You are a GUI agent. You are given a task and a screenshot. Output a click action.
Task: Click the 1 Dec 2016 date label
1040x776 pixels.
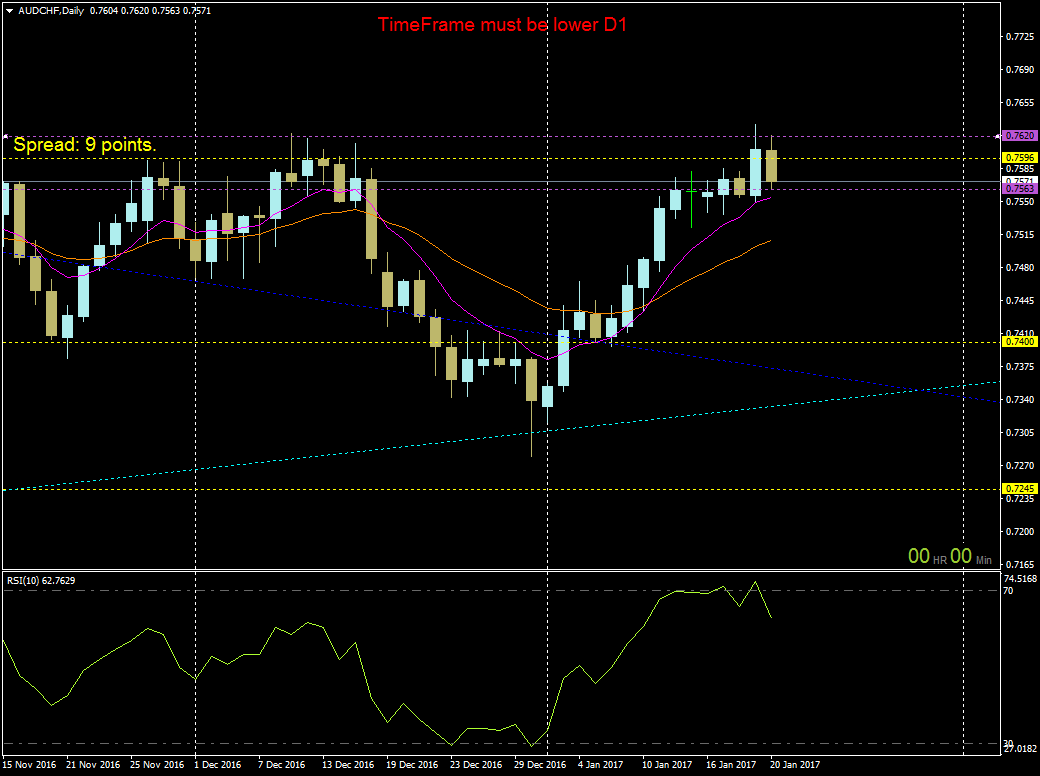(218, 765)
